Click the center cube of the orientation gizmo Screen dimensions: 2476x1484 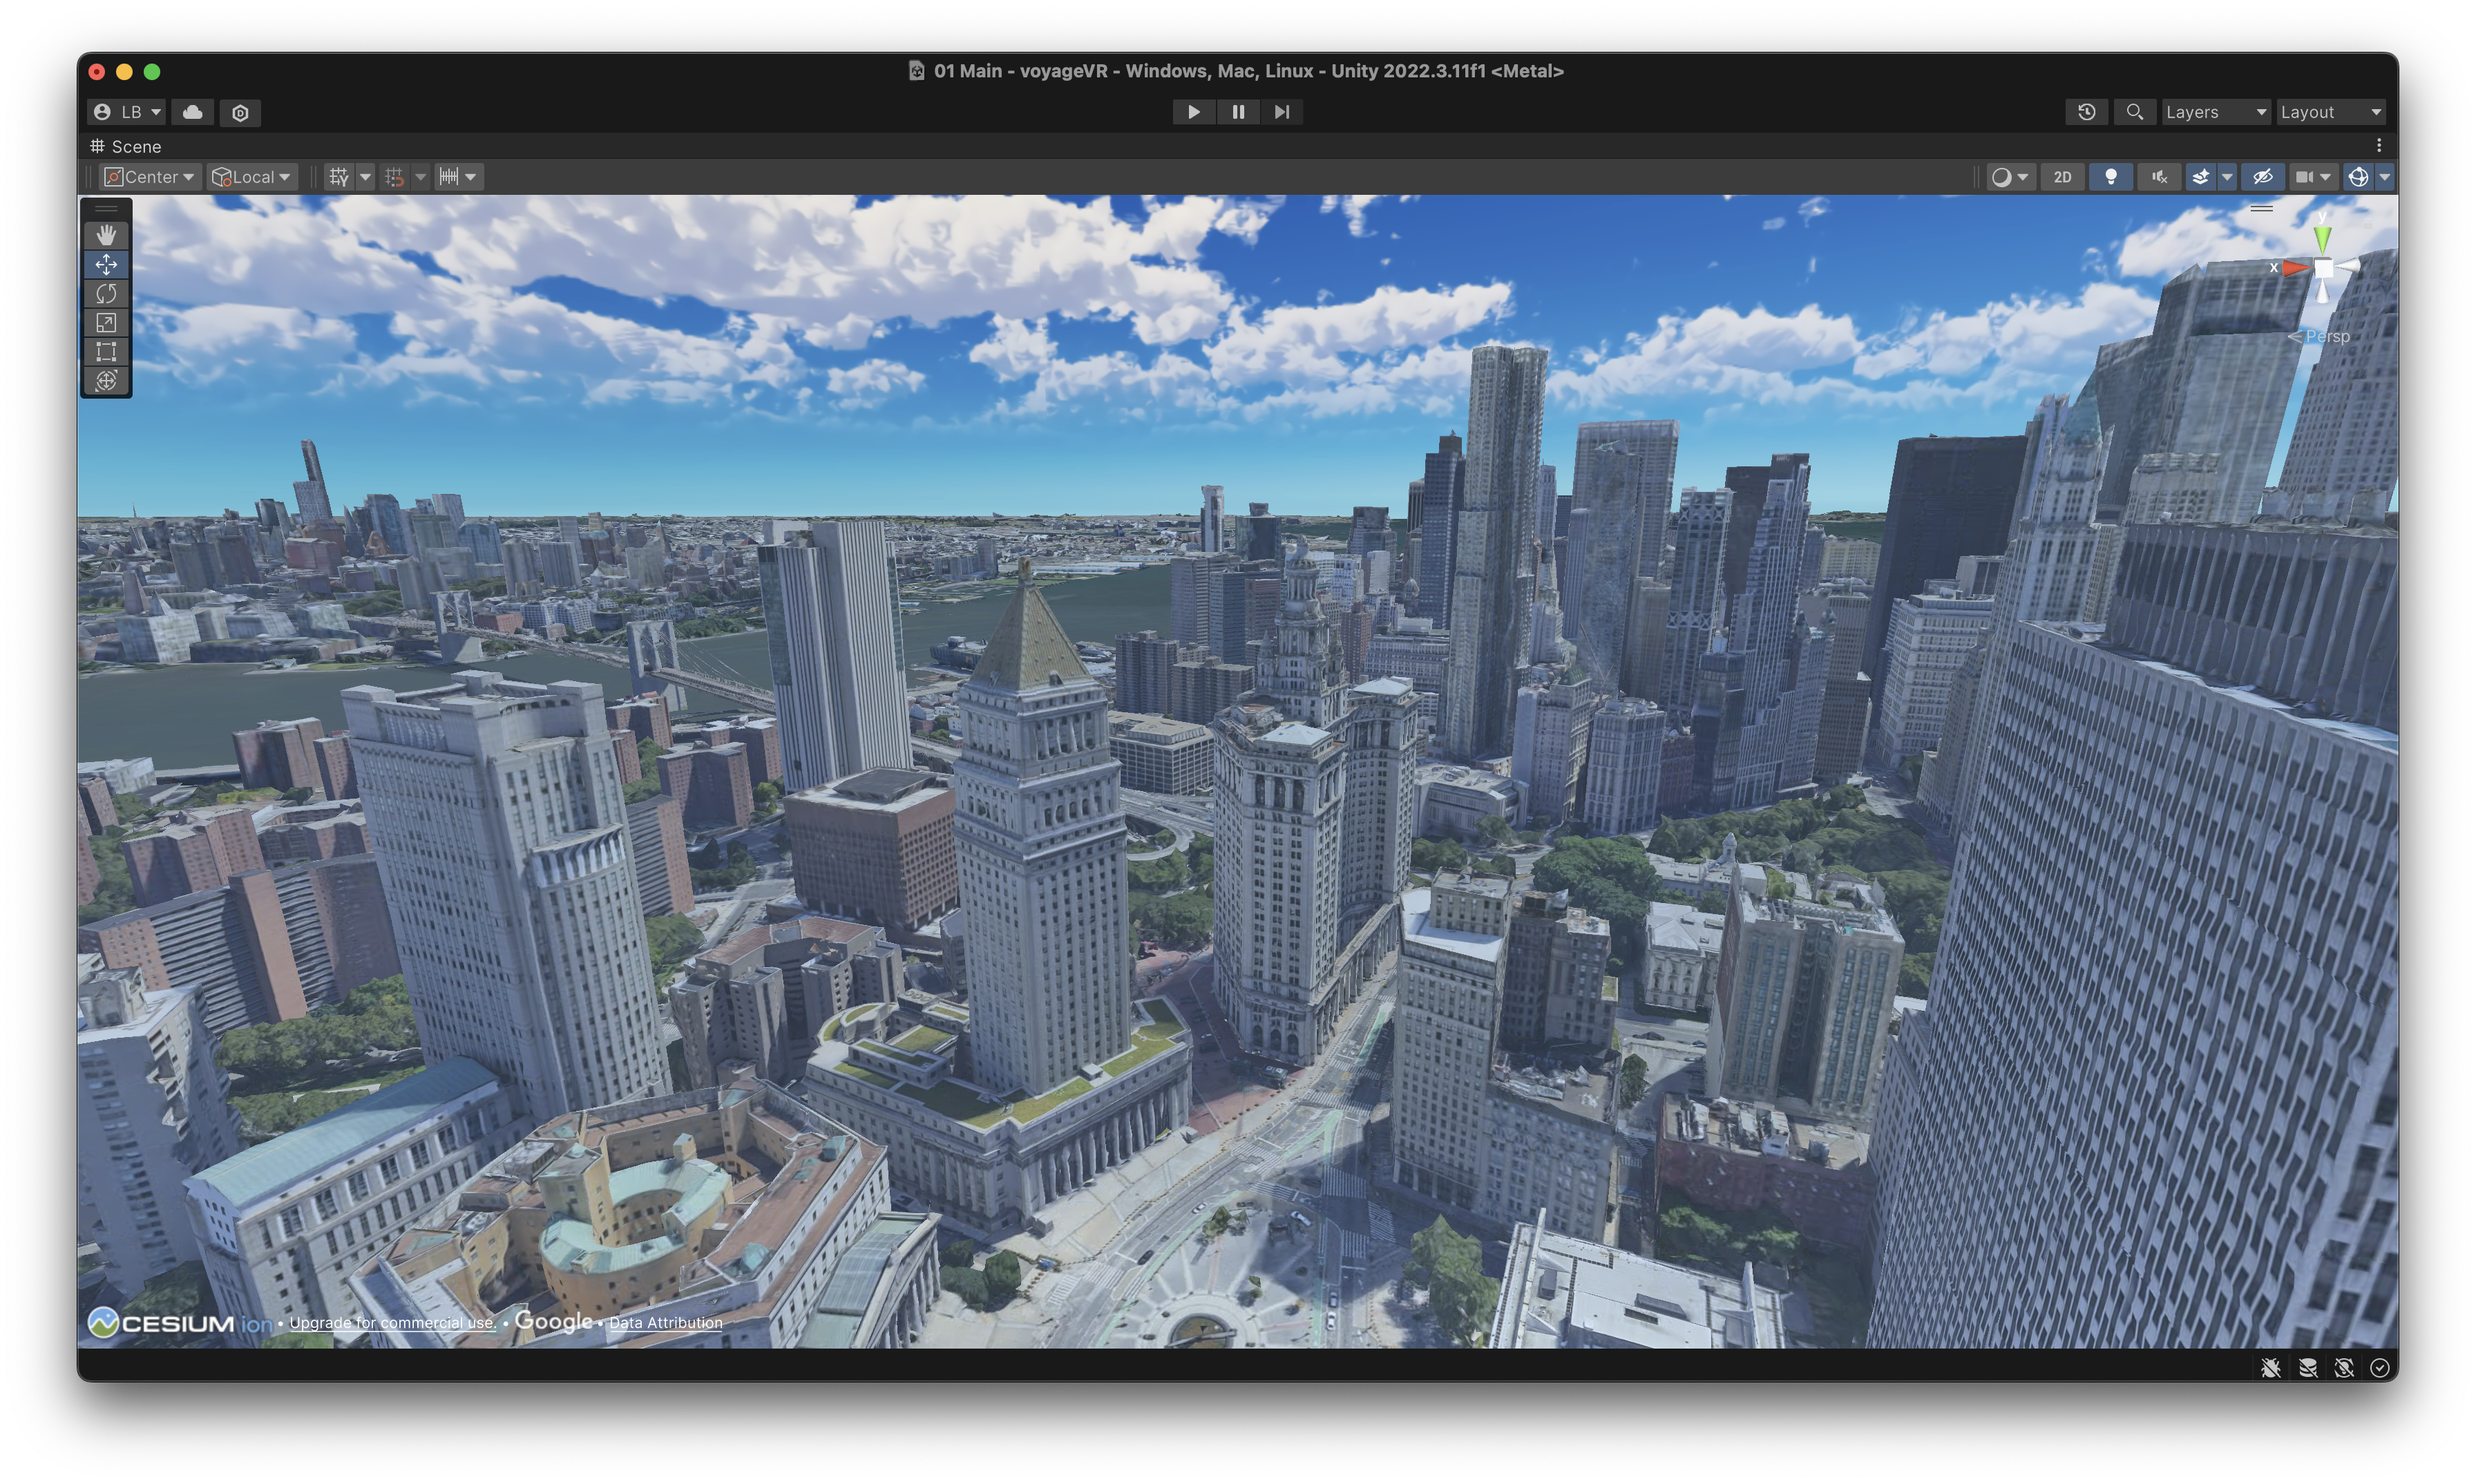pyautogui.click(x=2323, y=268)
